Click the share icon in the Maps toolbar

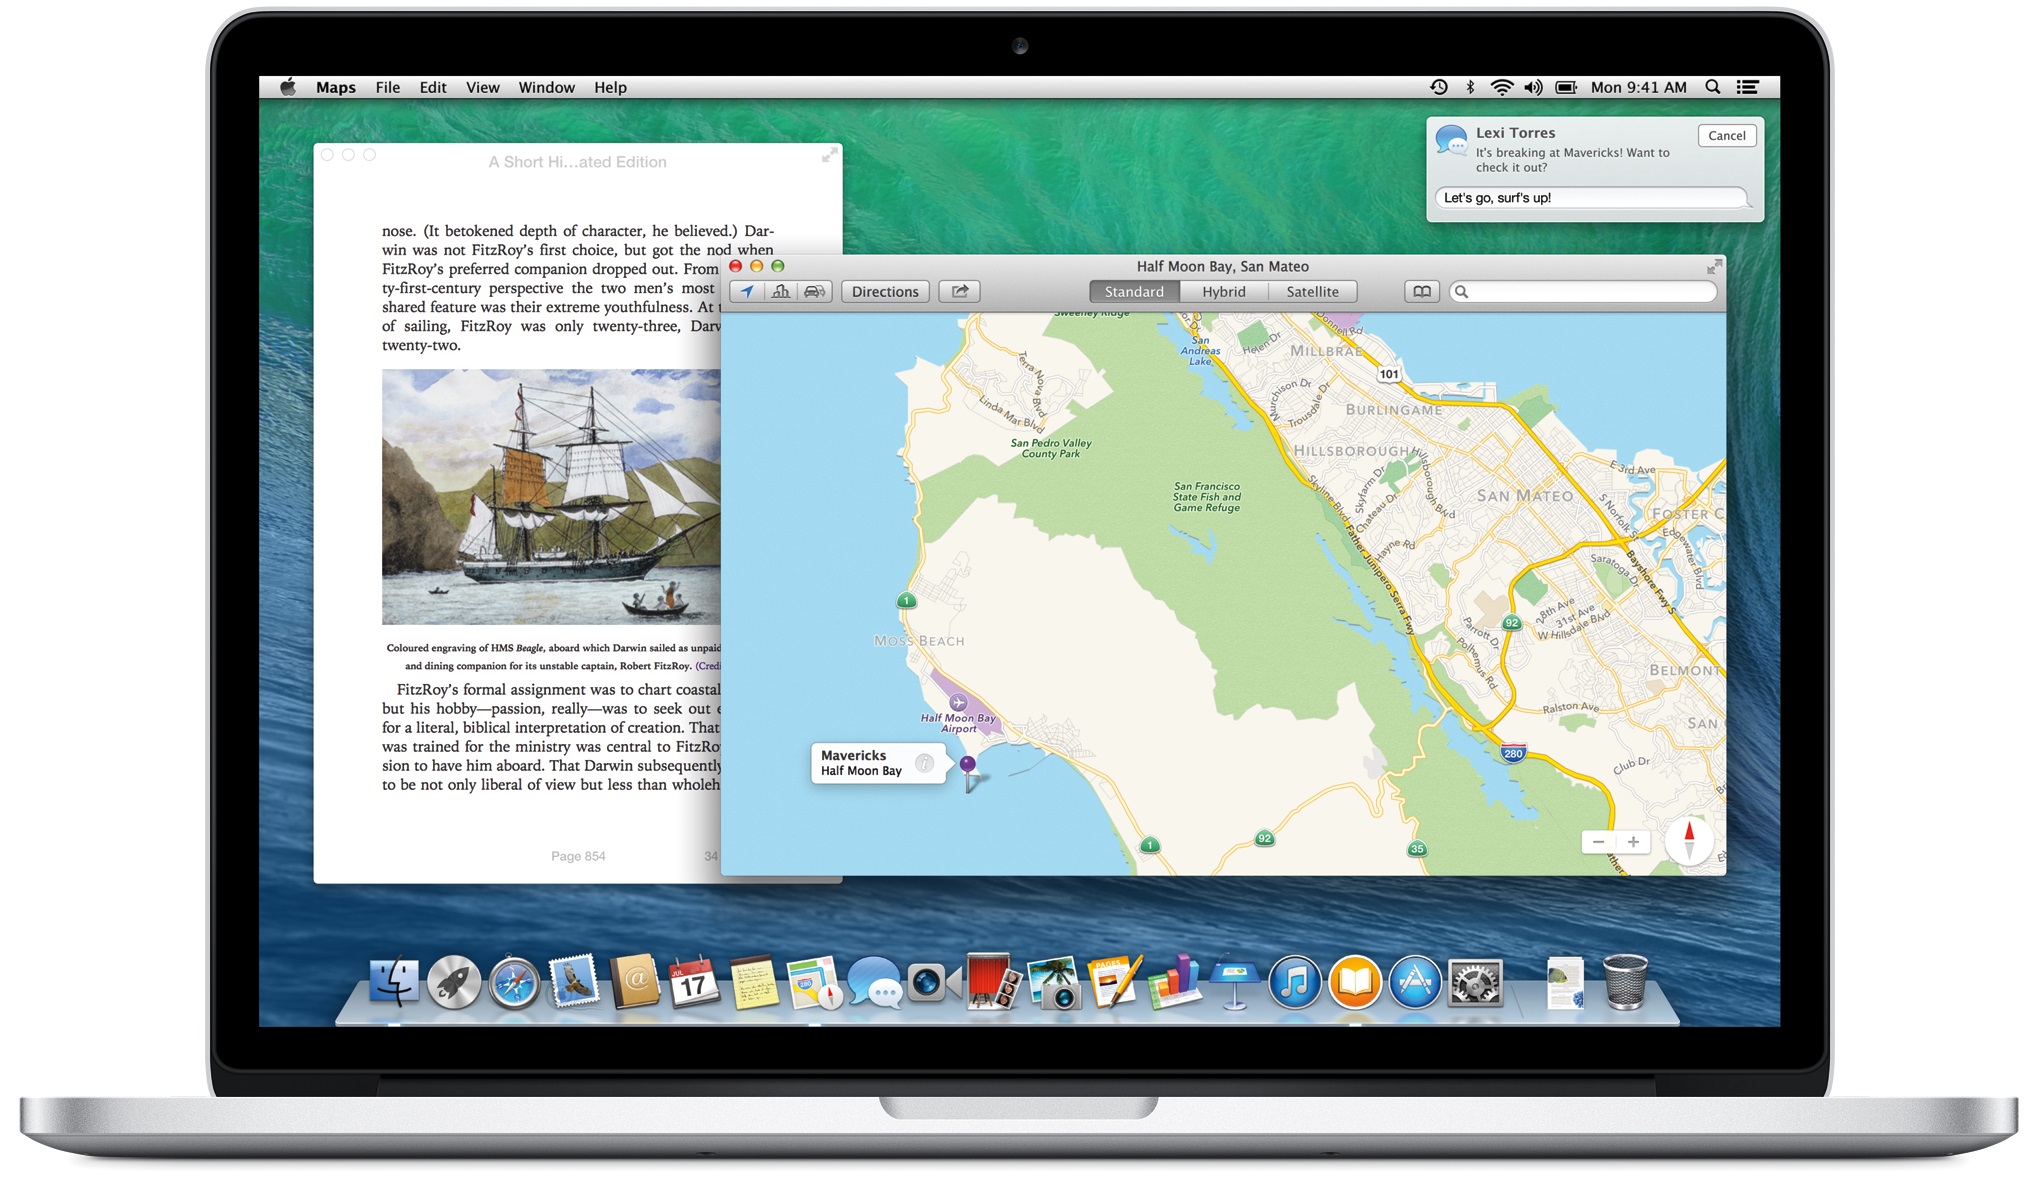959,291
